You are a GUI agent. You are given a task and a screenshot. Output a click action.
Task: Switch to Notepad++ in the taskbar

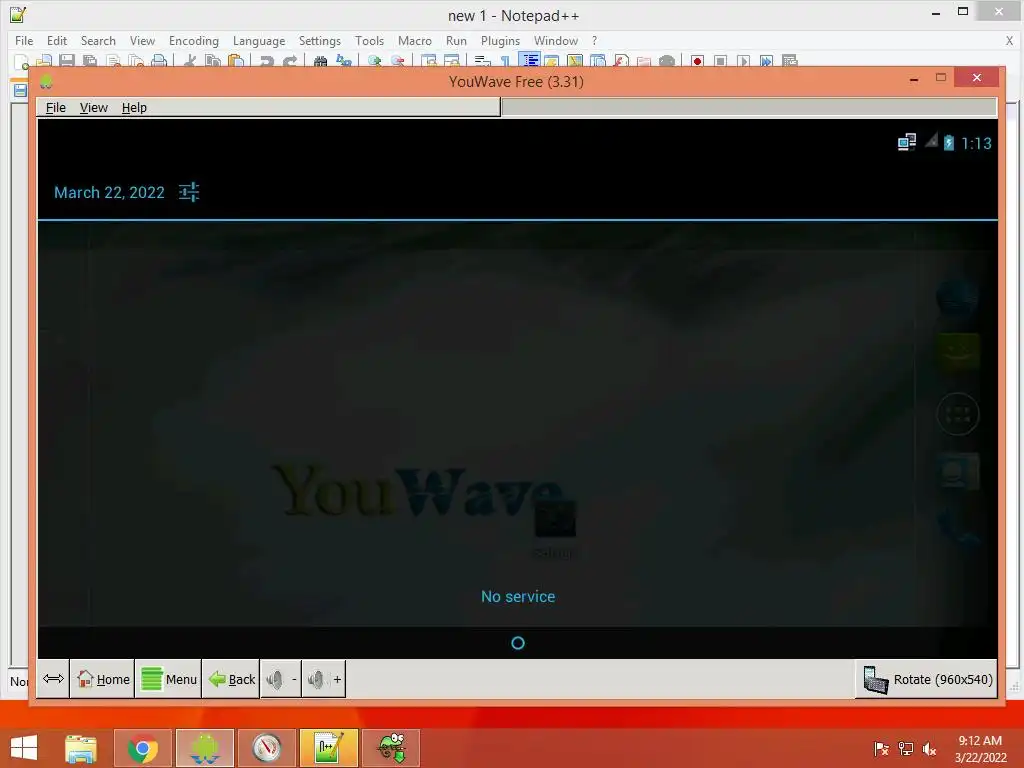coord(328,748)
